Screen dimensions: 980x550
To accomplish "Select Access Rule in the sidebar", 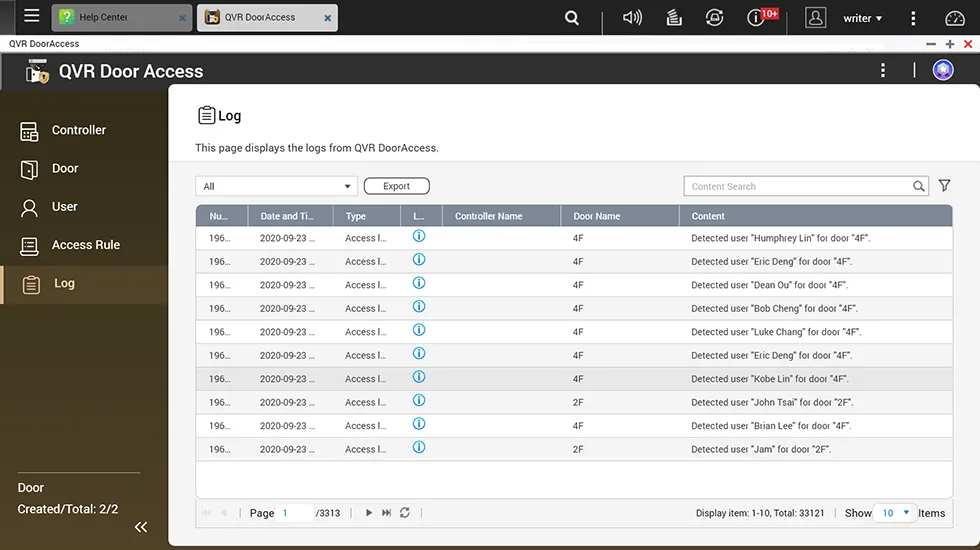I will [85, 245].
